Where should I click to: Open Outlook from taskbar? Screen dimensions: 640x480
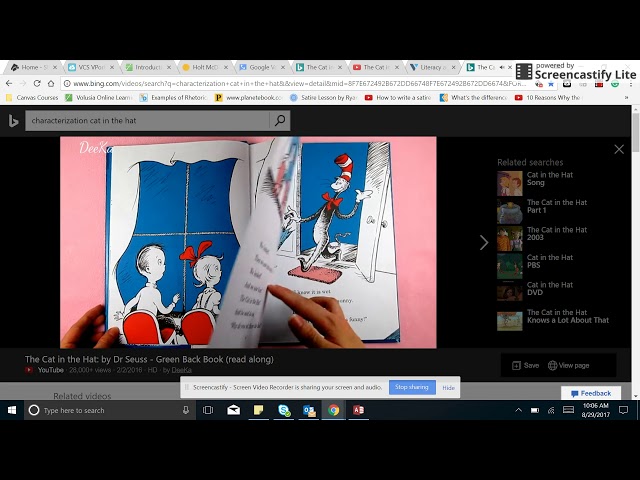coord(309,410)
